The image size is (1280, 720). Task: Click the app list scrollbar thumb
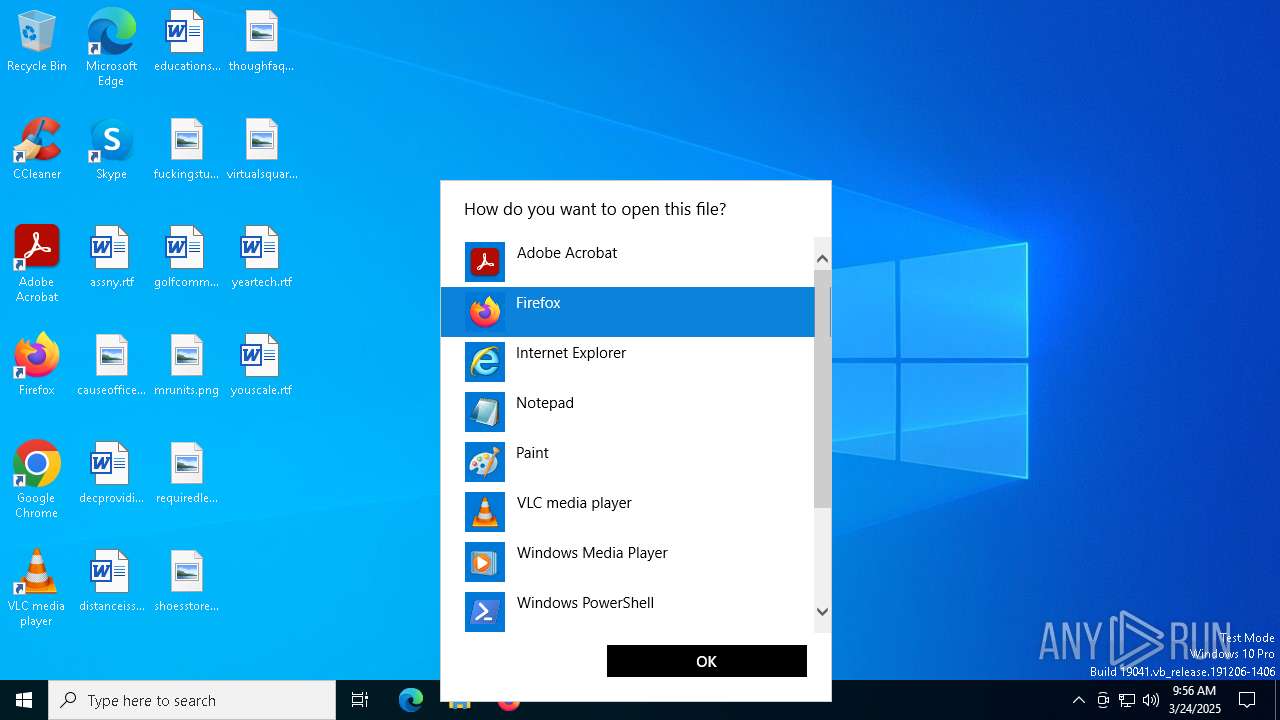(822, 388)
